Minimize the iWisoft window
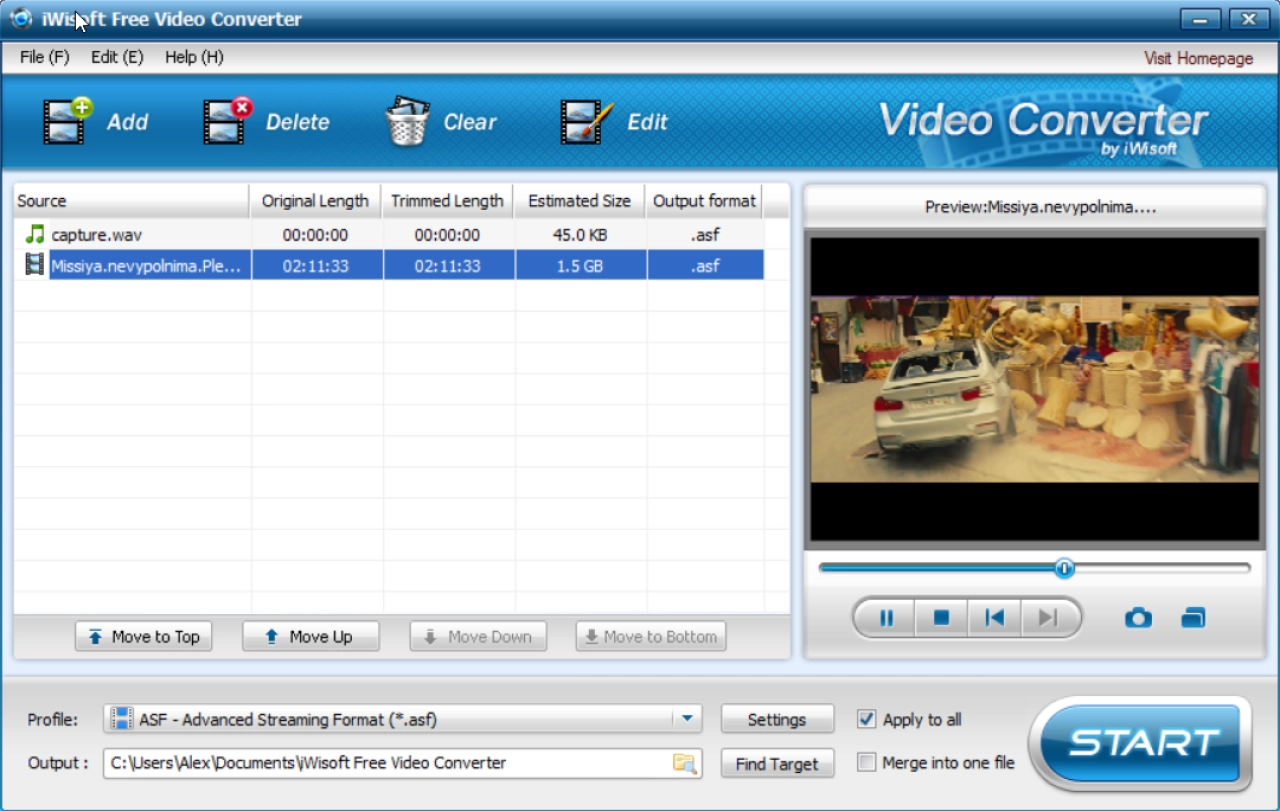Screen dimensions: 1280x811 [x=1201, y=19]
